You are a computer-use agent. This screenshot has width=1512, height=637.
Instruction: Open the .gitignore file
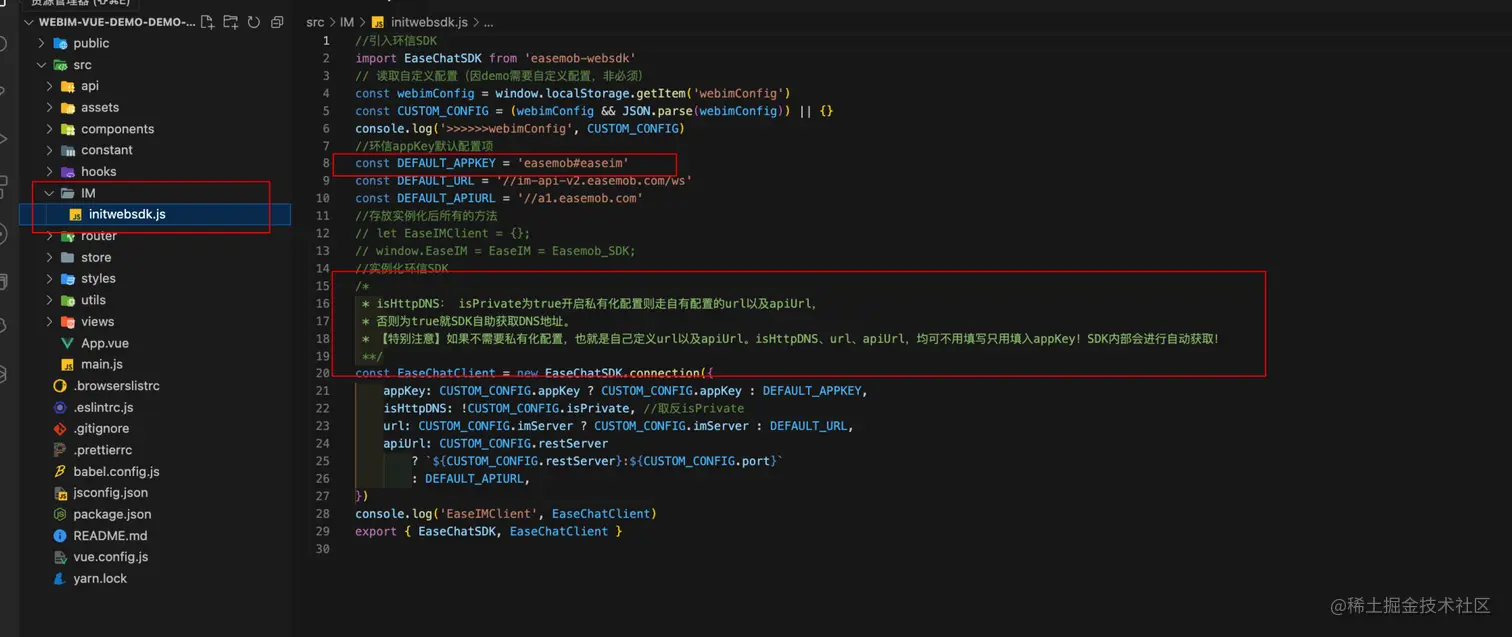click(101, 429)
